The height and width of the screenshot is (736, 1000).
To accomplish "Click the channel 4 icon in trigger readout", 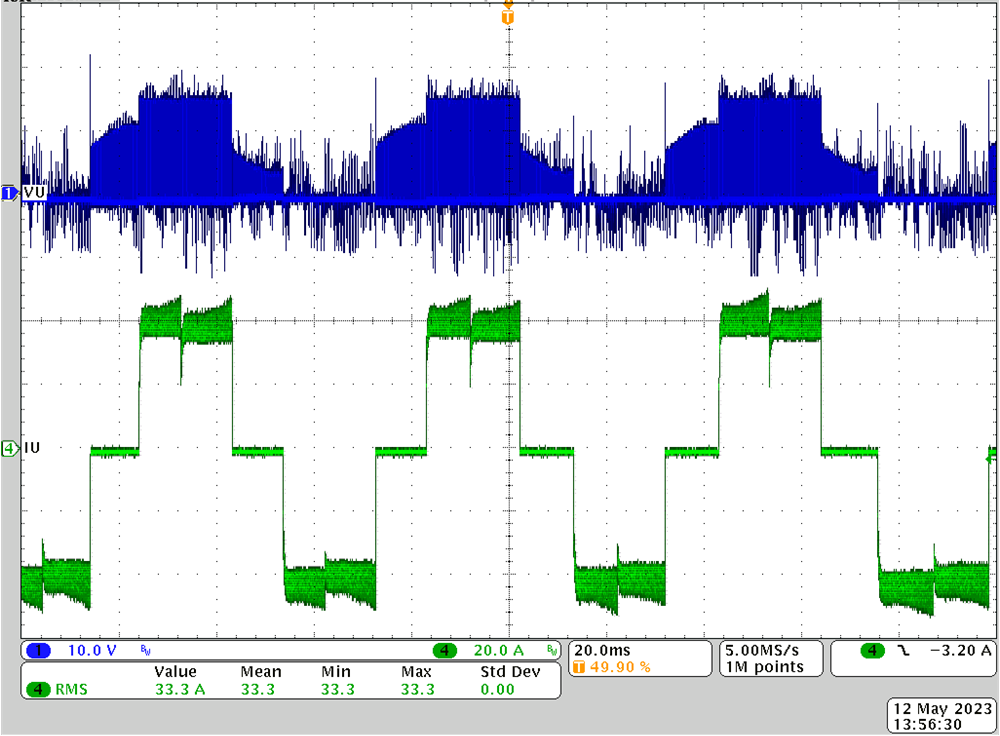I will pyautogui.click(x=871, y=650).
